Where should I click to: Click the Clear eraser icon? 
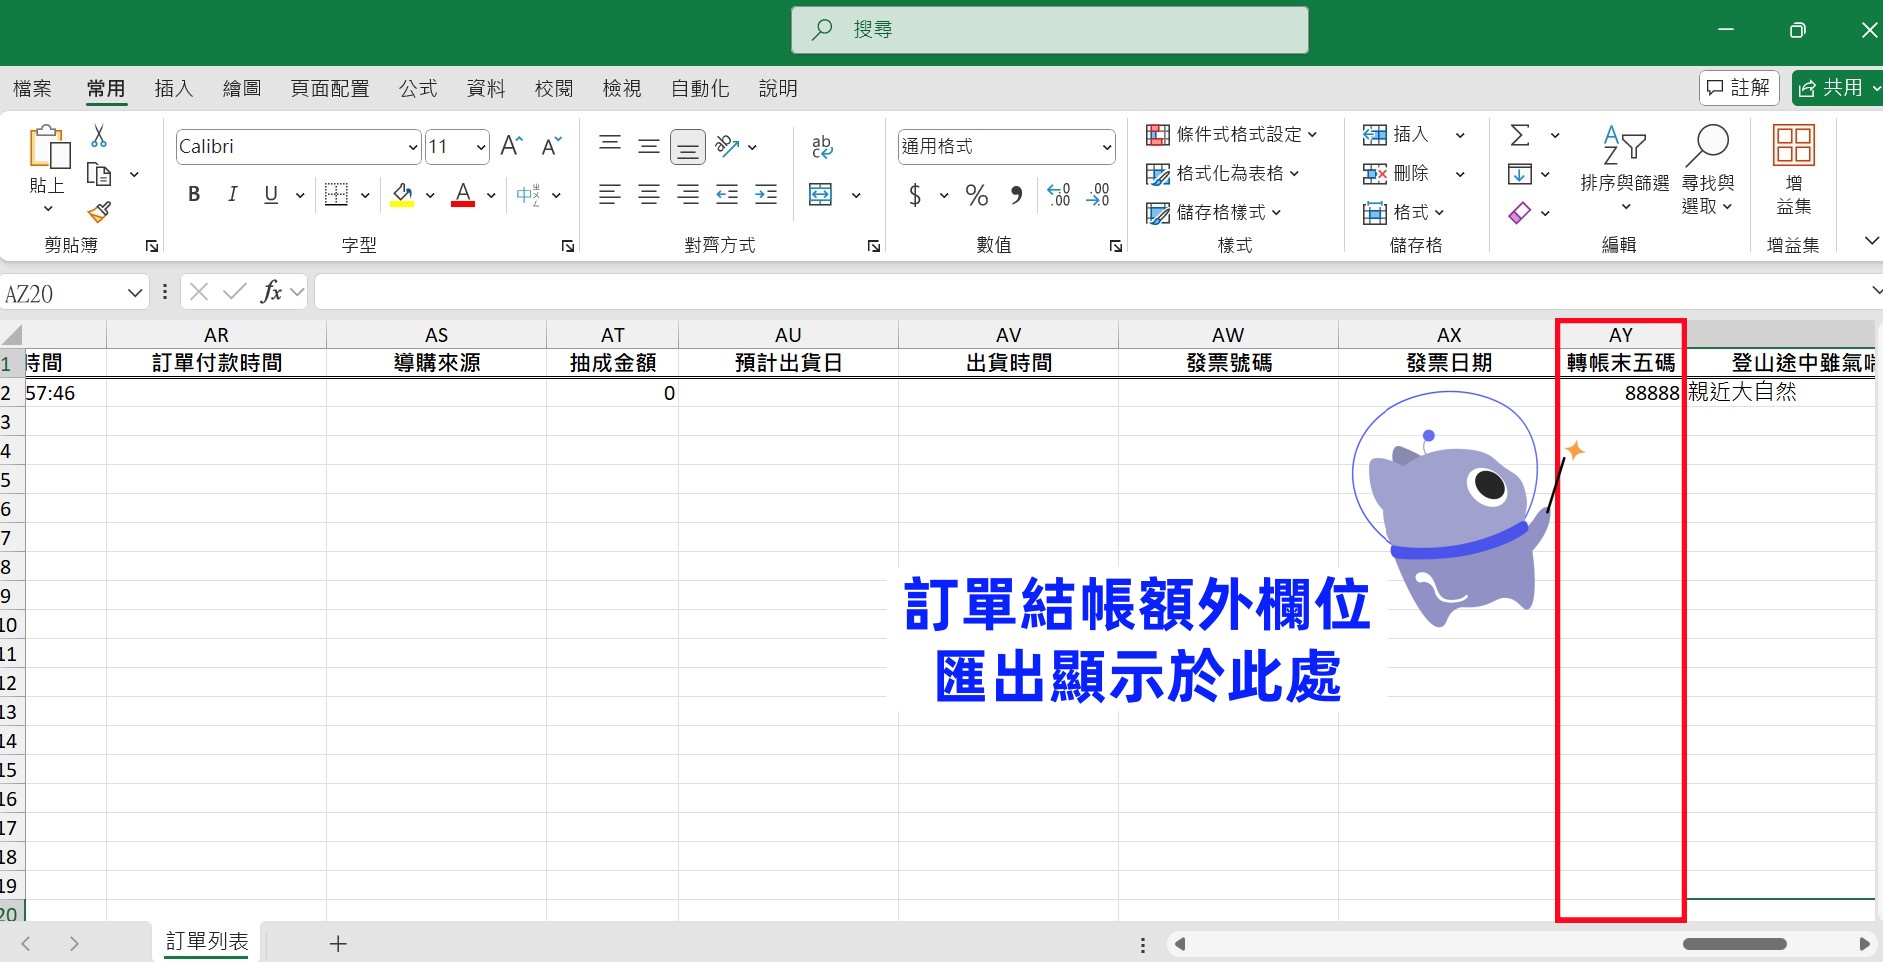pyautogui.click(x=1520, y=213)
